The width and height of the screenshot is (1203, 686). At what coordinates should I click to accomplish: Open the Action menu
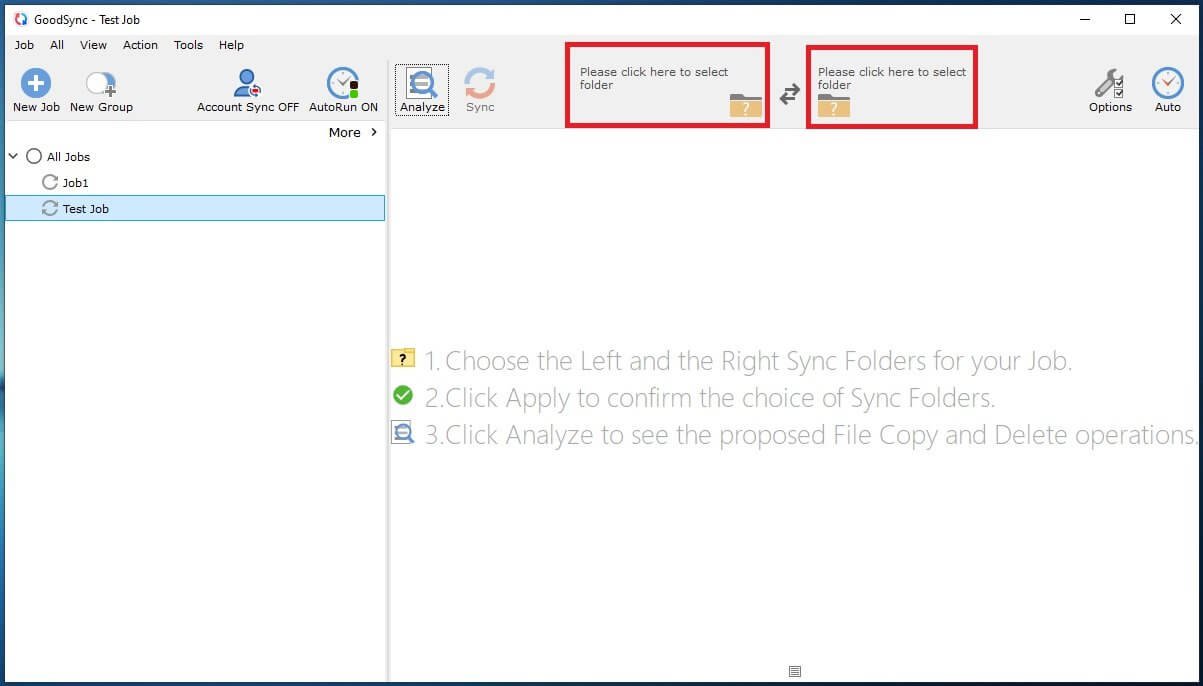140,45
